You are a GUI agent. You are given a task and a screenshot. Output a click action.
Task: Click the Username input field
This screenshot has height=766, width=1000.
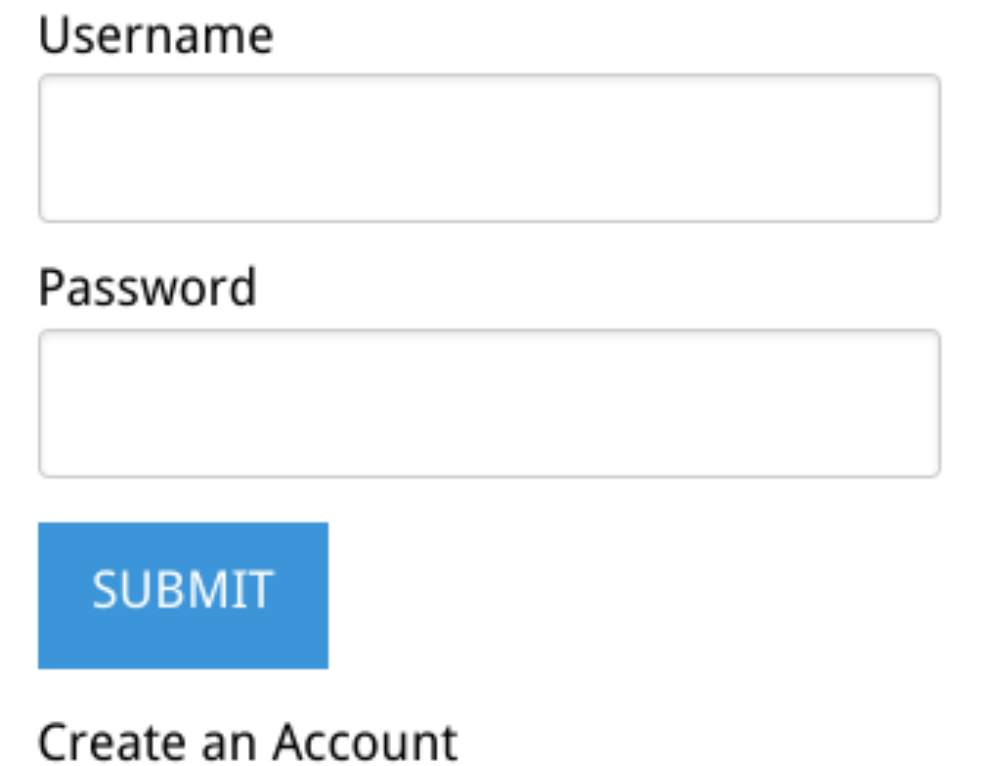click(489, 148)
